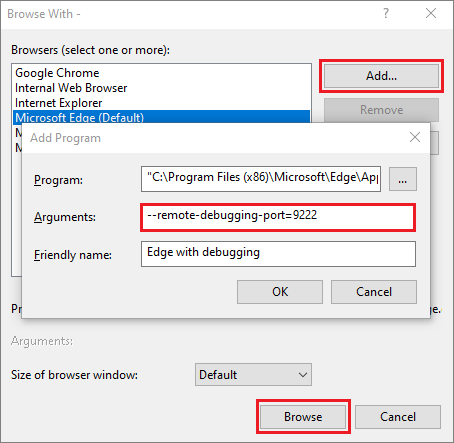Cancel the Browse With dialog

[398, 417]
